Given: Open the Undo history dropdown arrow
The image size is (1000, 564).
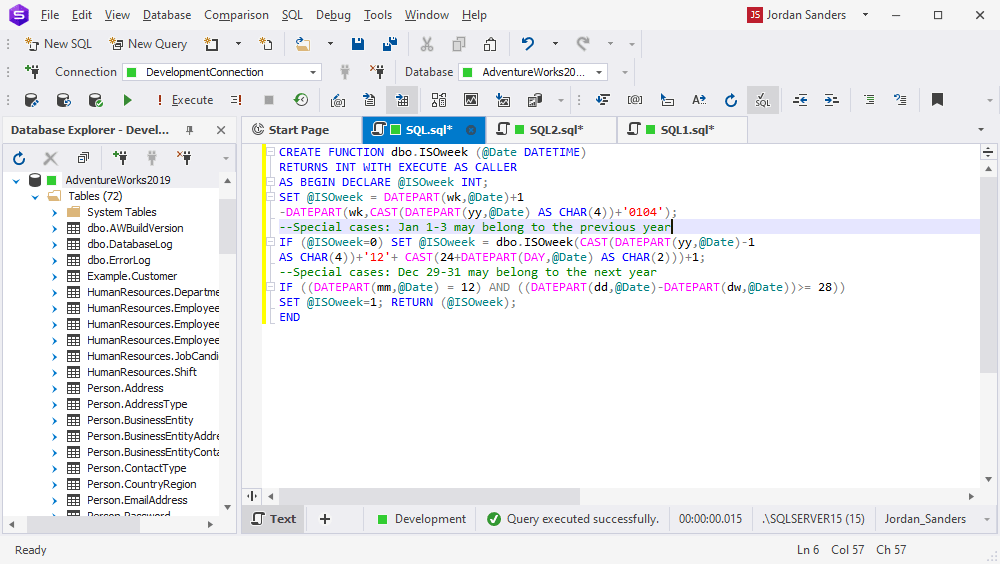Looking at the screenshot, I should point(555,43).
